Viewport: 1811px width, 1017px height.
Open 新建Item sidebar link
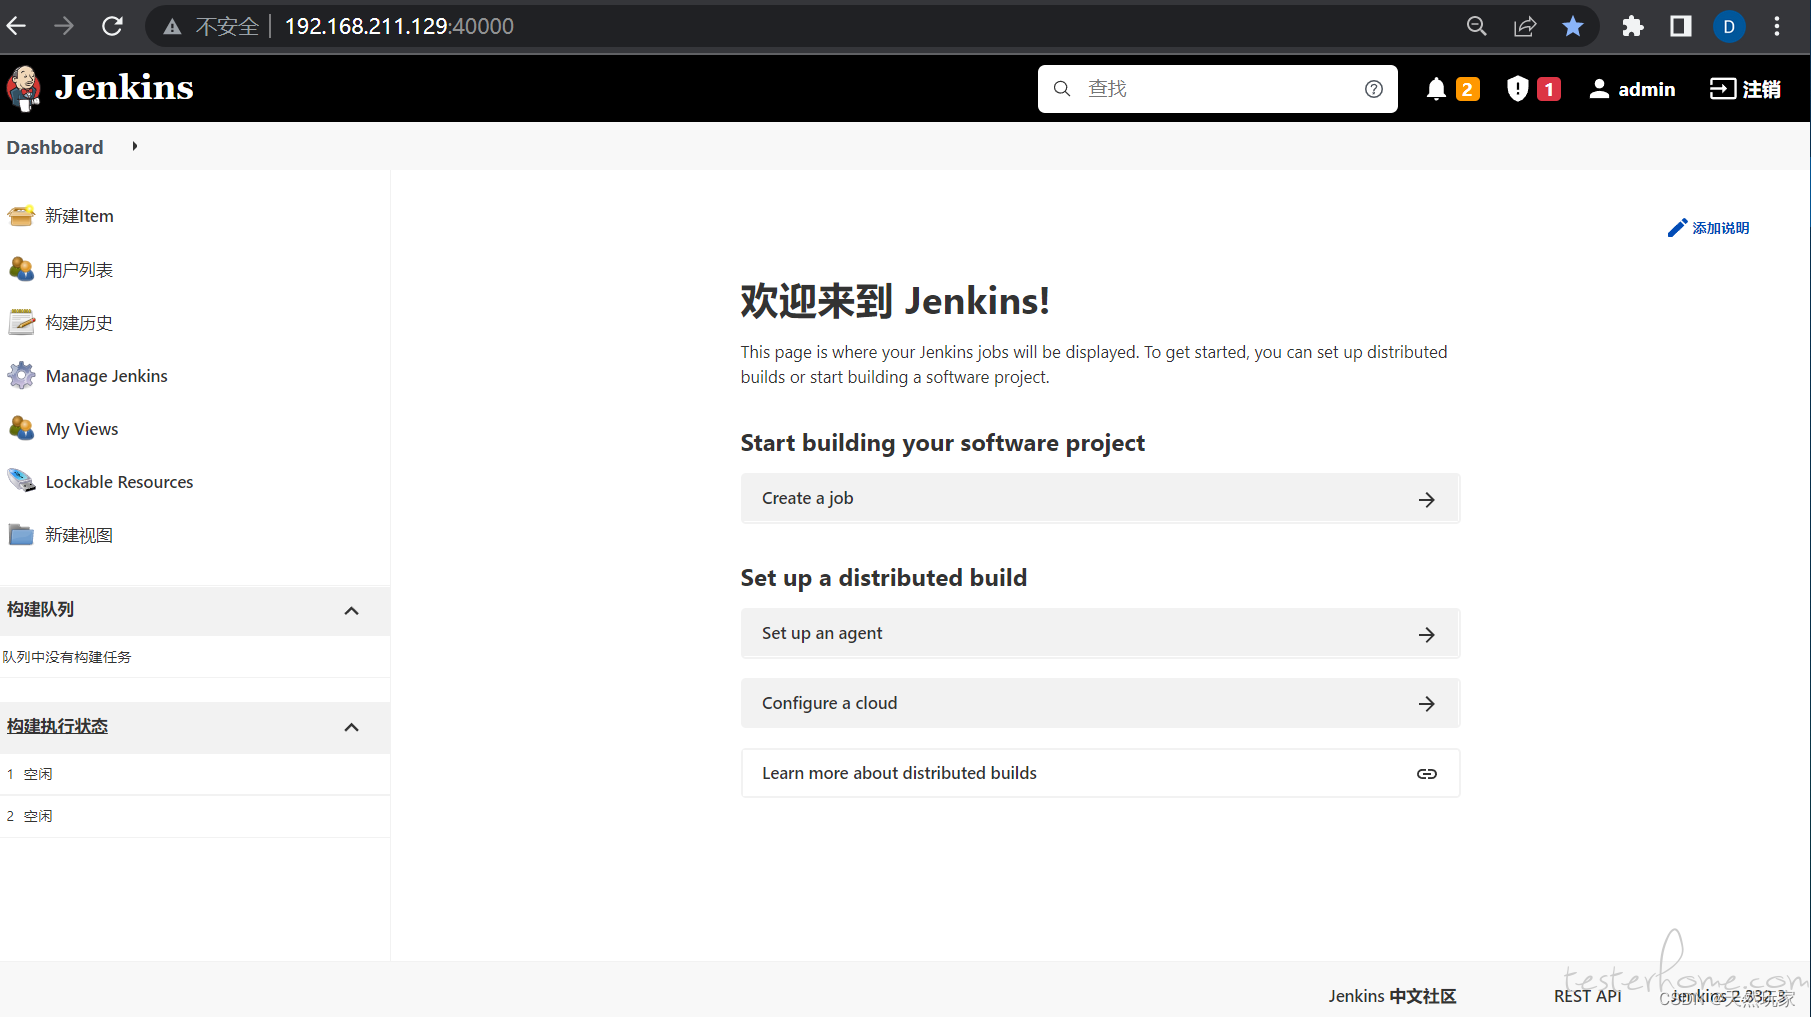click(x=79, y=216)
